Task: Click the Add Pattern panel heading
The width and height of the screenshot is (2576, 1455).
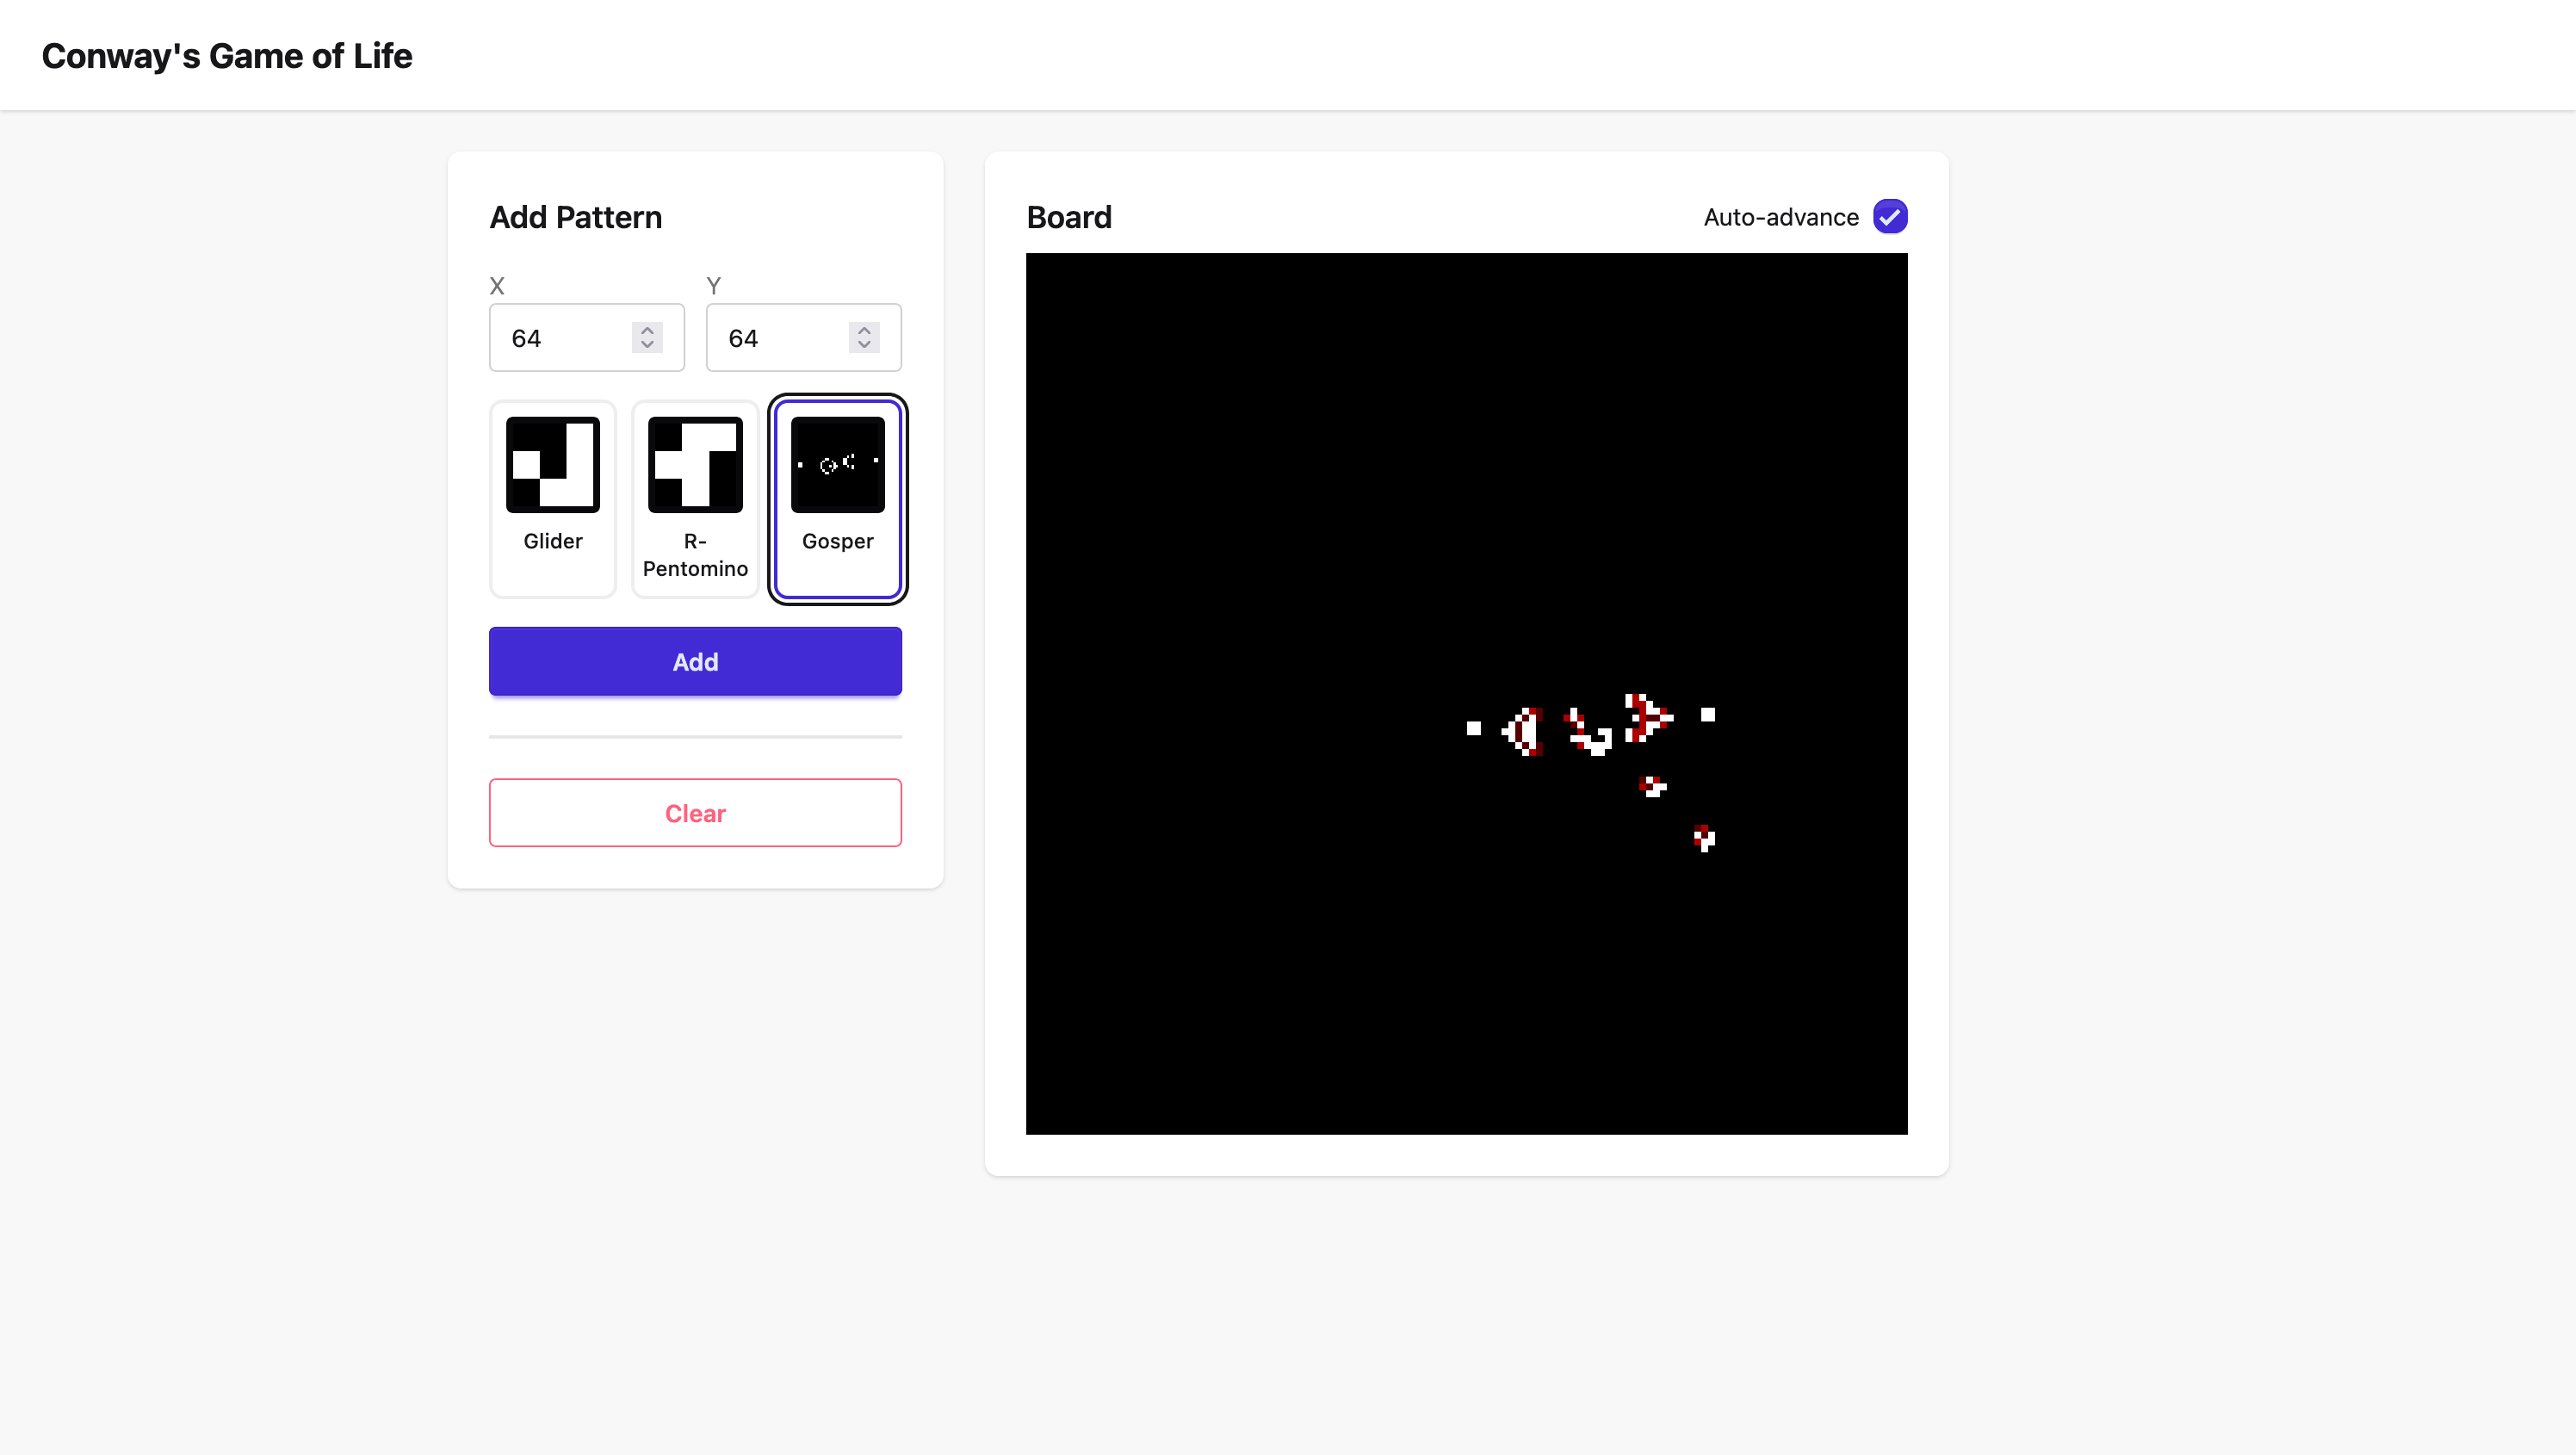Action: coord(575,216)
